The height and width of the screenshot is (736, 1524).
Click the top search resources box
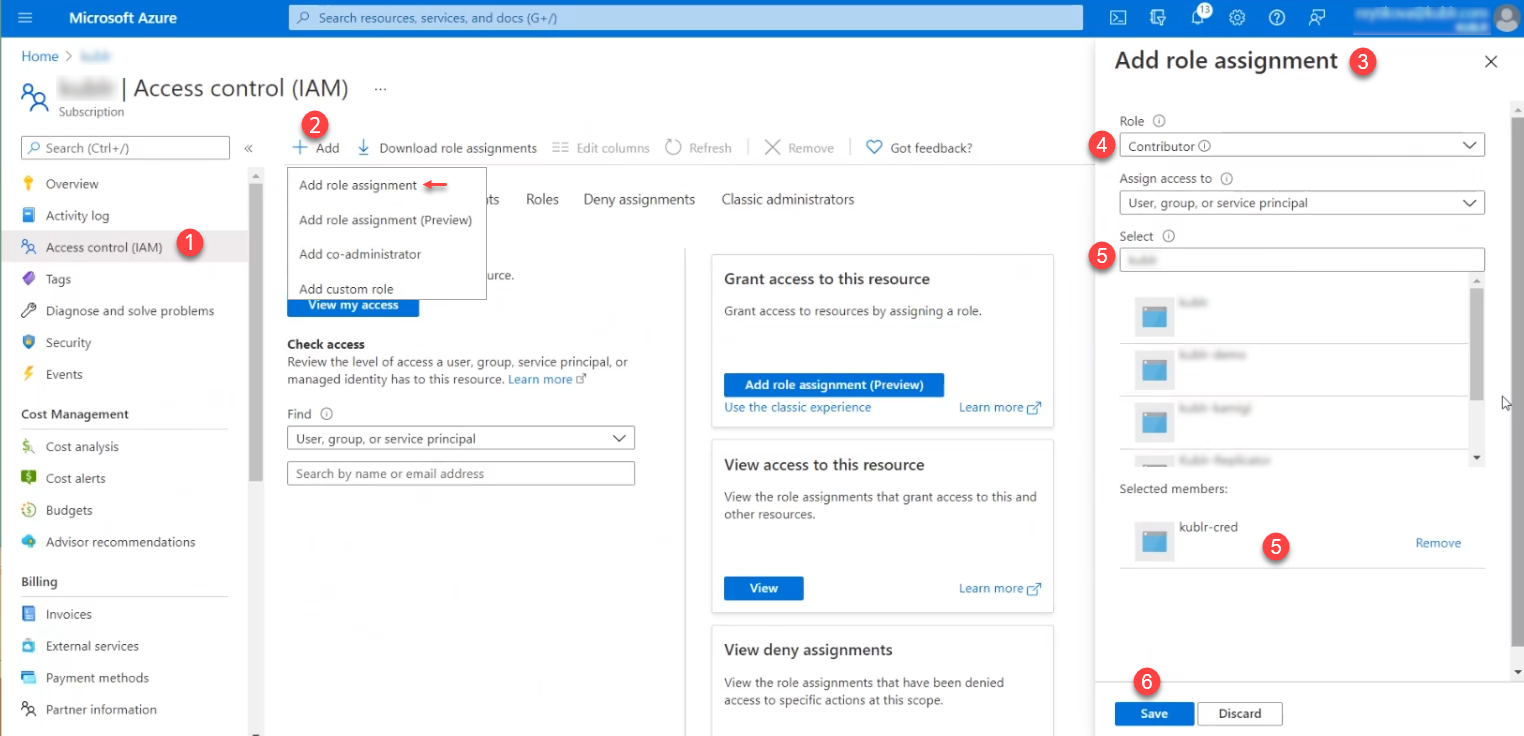click(686, 18)
